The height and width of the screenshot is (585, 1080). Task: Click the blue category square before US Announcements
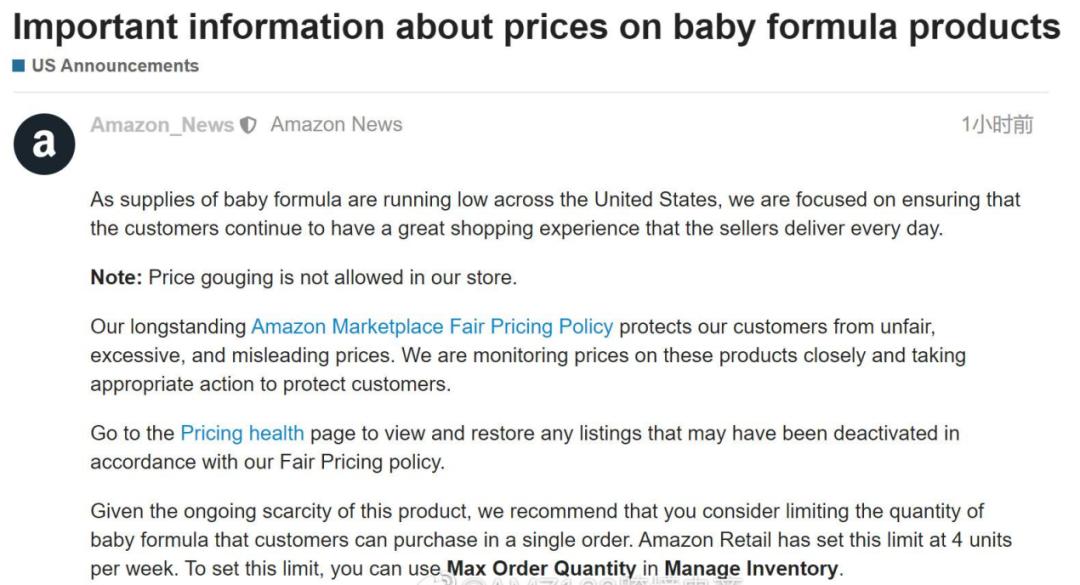(x=18, y=66)
